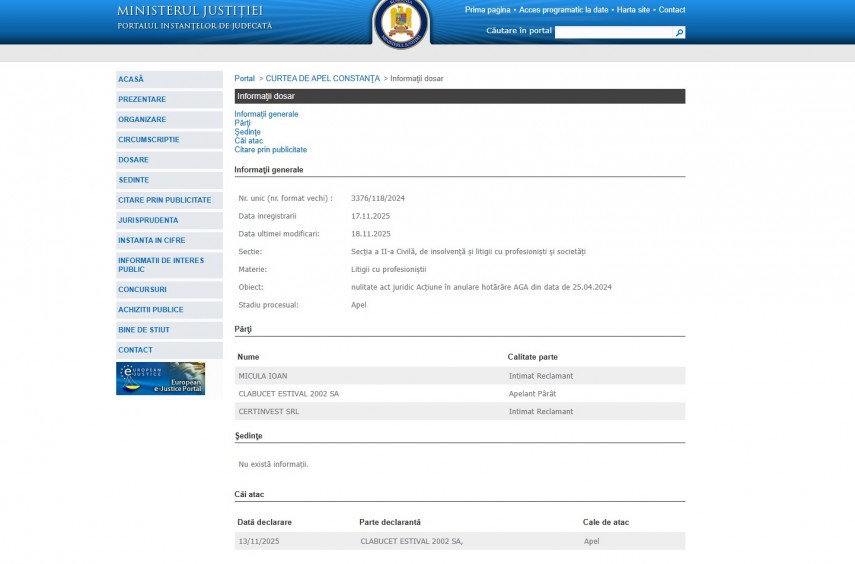Image resolution: width=855 pixels, height=564 pixels.
Task: Open Acces programatic la date link
Action: coord(563,10)
